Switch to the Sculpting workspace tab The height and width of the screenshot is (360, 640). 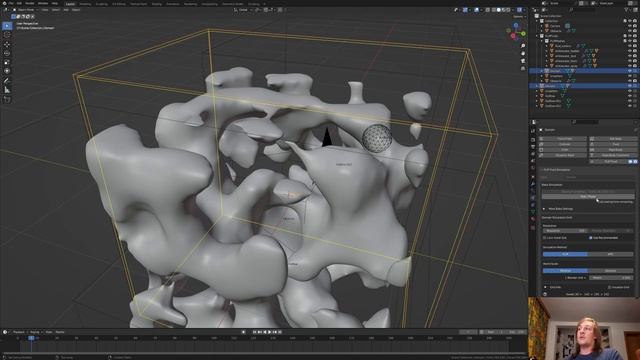[x=101, y=4]
